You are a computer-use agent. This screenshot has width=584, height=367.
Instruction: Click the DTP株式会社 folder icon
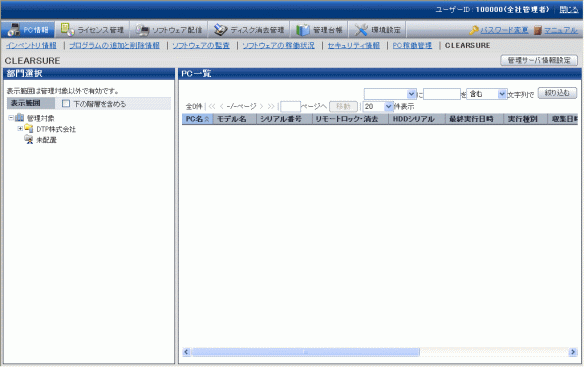click(29, 129)
